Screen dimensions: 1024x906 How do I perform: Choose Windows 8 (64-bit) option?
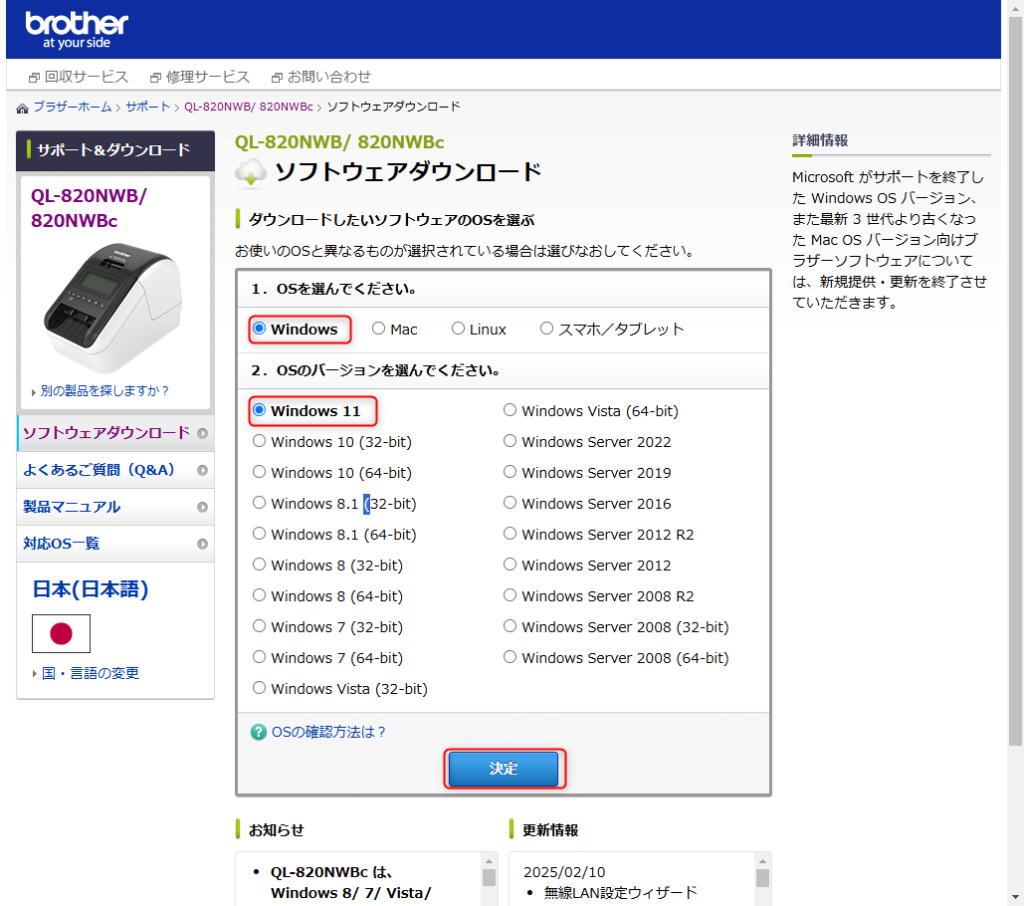[259, 595]
